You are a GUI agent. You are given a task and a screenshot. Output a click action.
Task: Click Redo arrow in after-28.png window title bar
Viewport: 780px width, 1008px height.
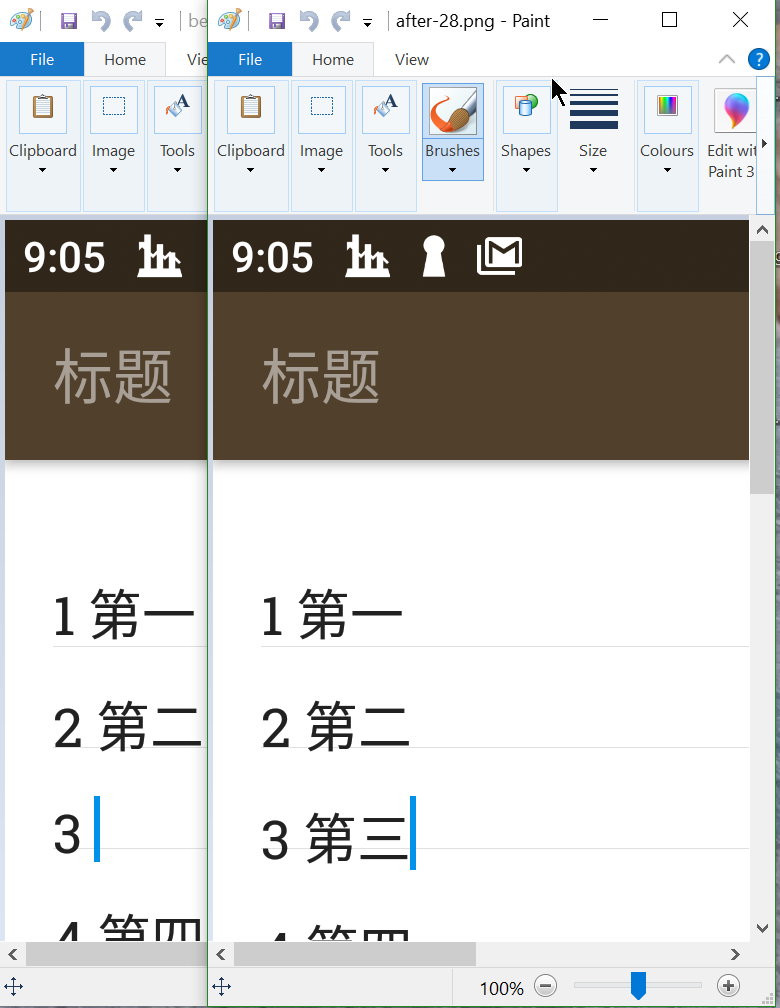340,21
